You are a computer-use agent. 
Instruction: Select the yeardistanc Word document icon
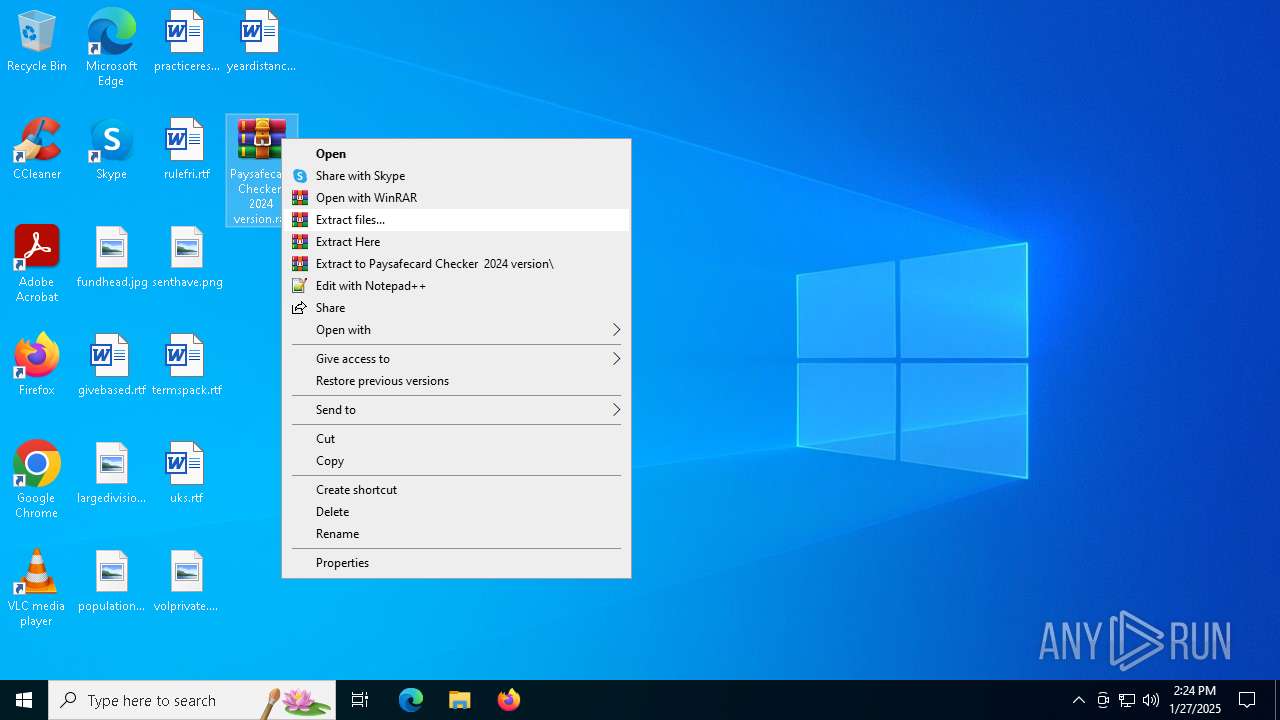click(x=261, y=42)
